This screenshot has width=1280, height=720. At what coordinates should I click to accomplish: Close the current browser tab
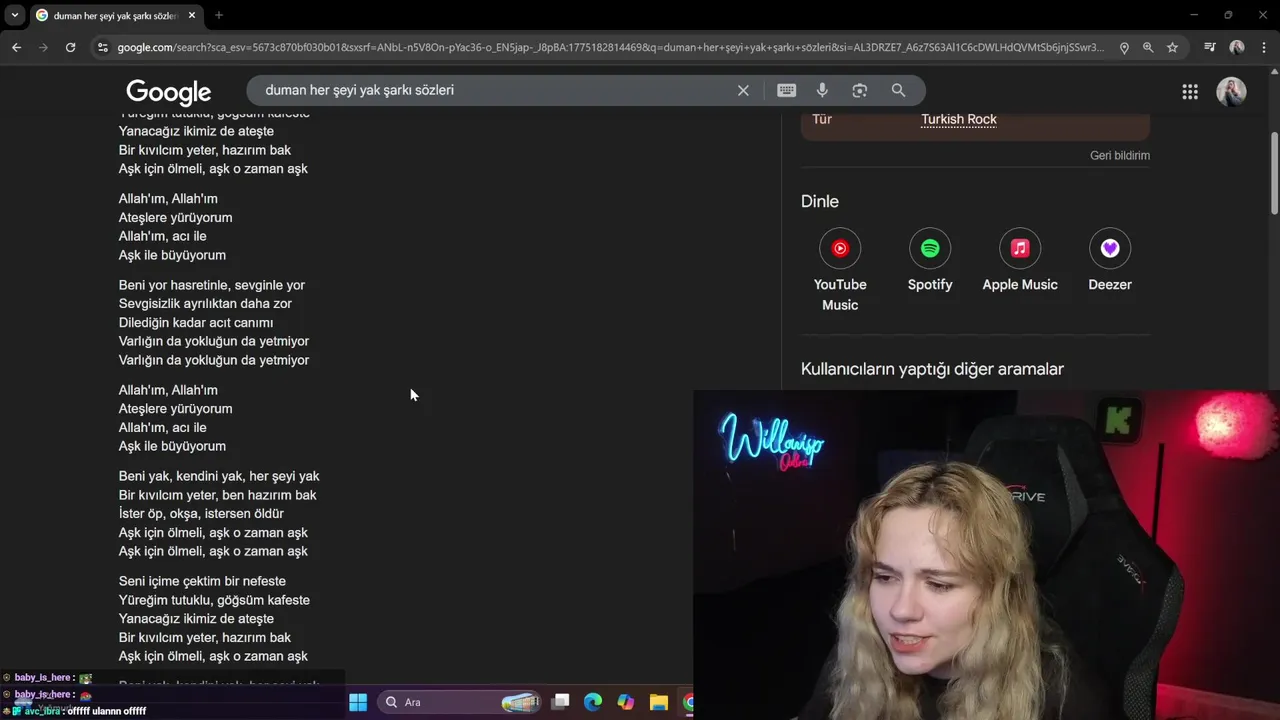192,15
